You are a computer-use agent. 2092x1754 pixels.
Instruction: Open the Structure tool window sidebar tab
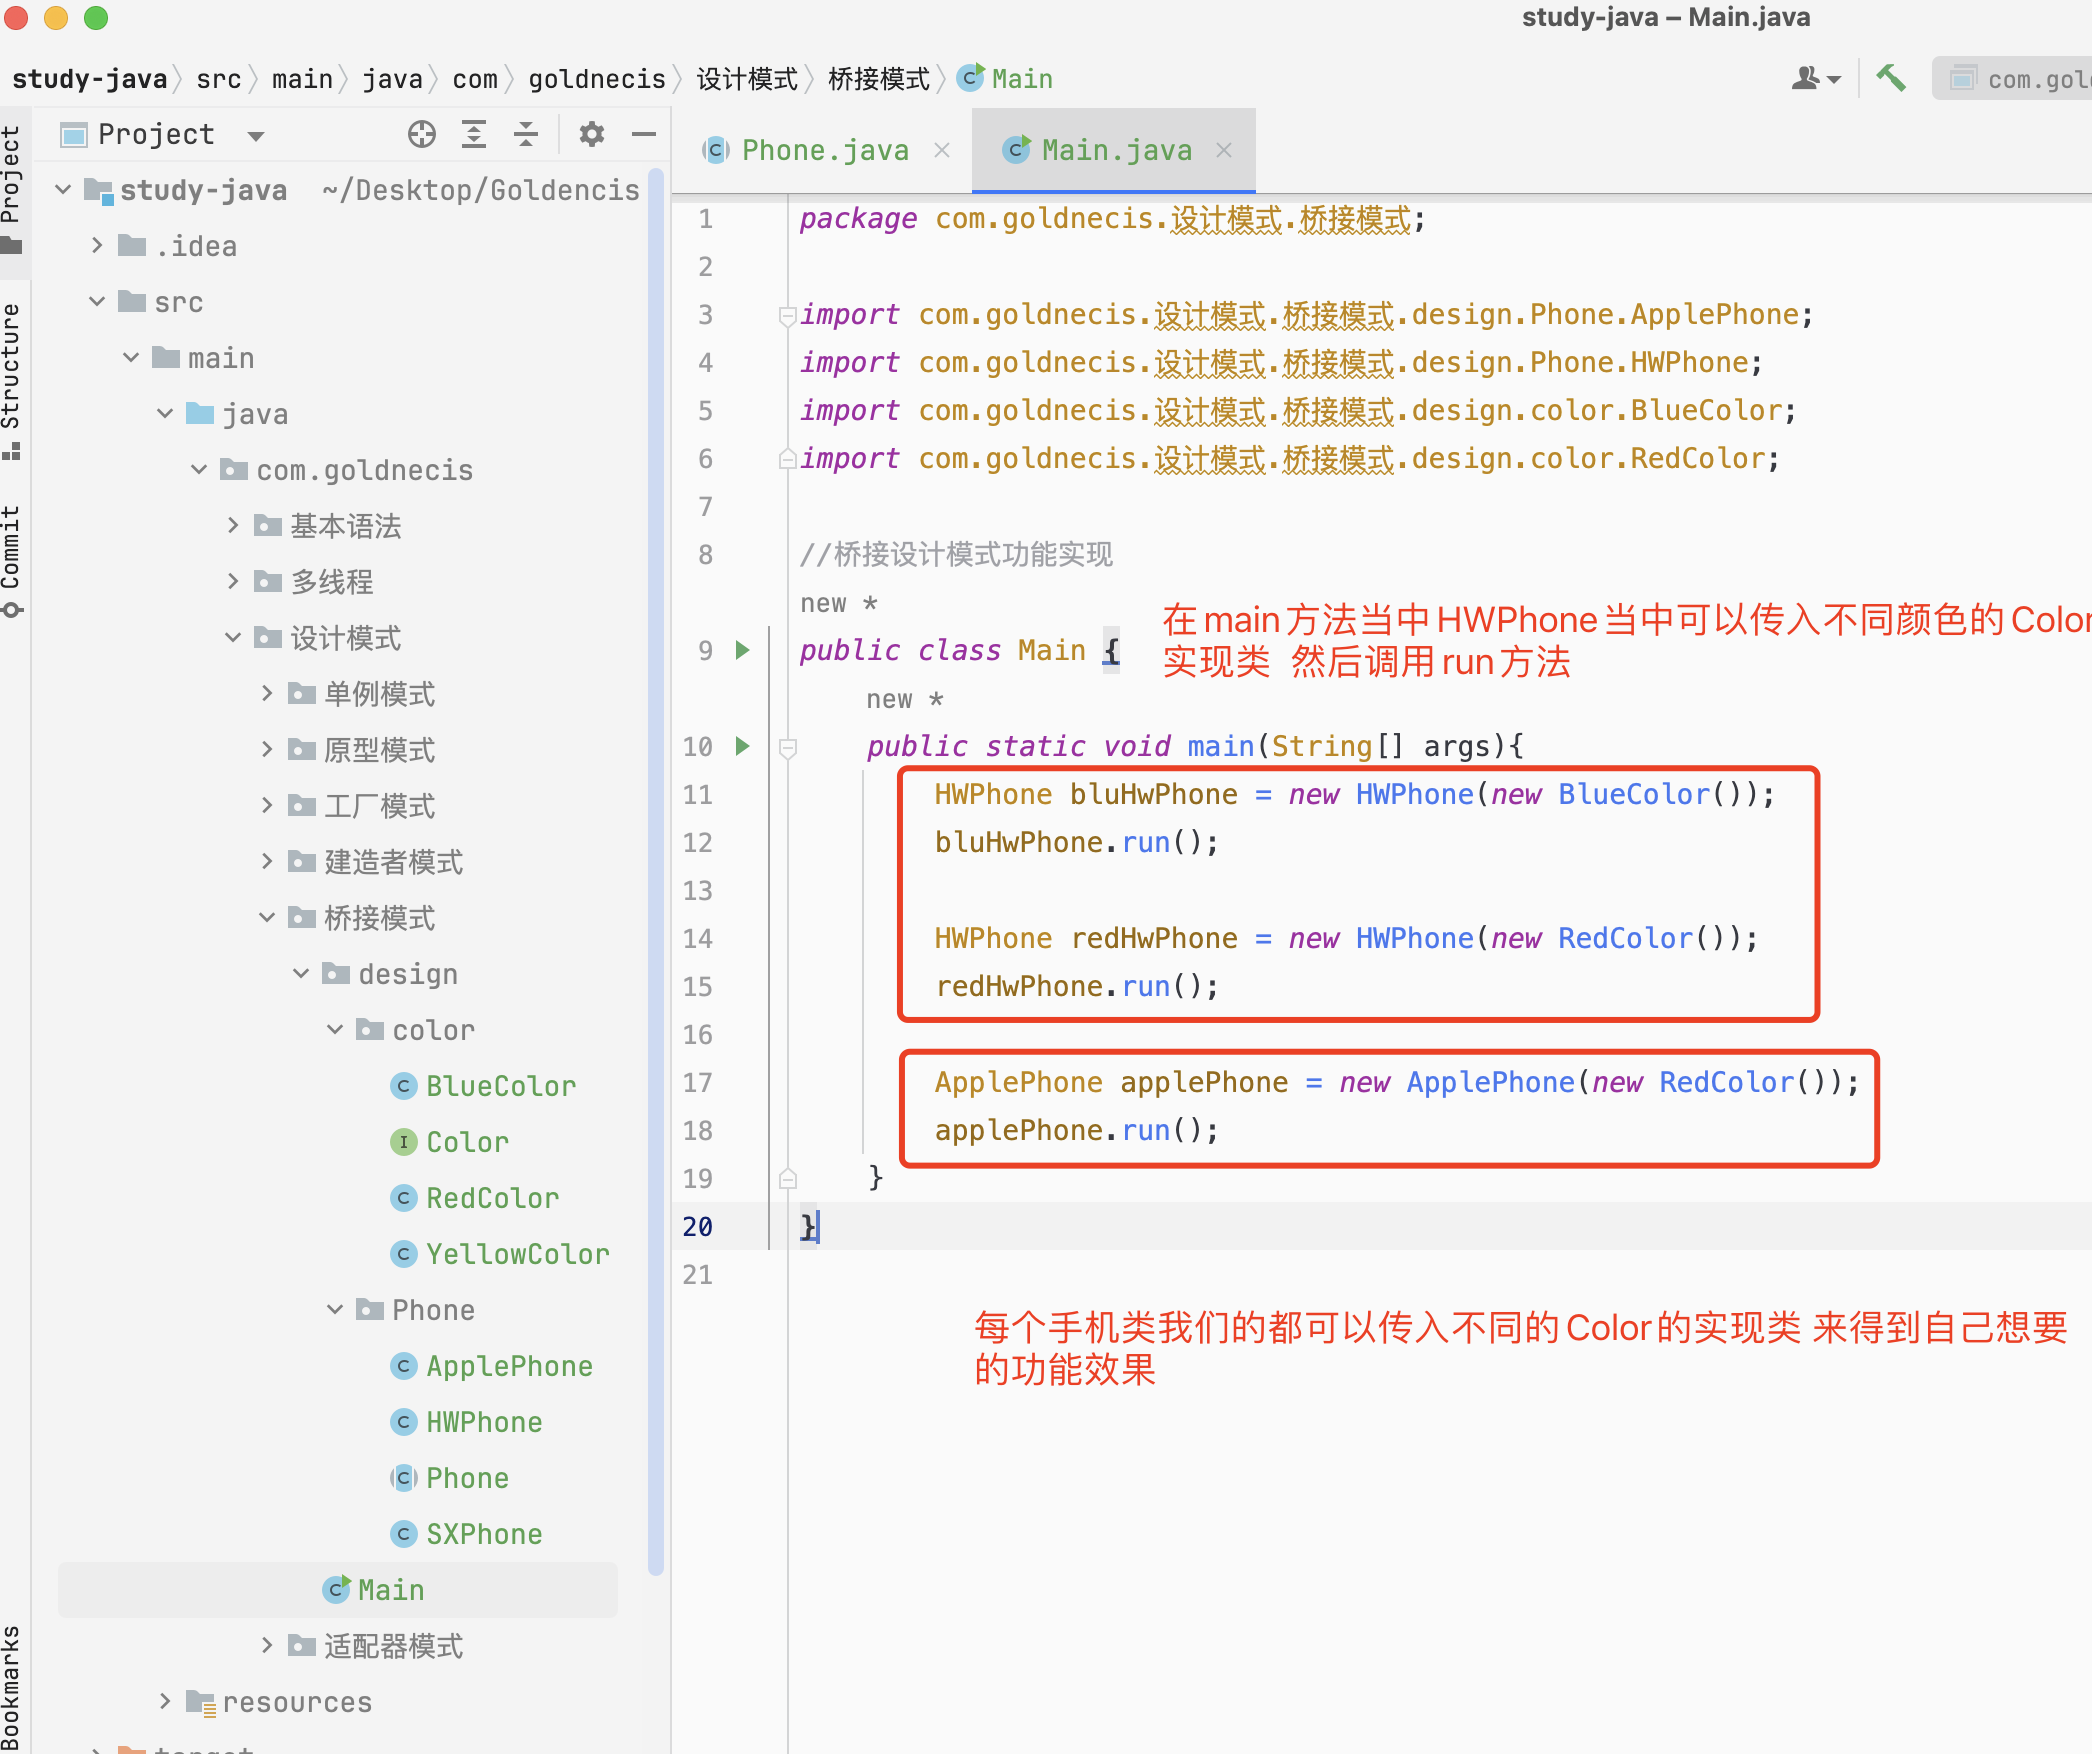point(12,382)
